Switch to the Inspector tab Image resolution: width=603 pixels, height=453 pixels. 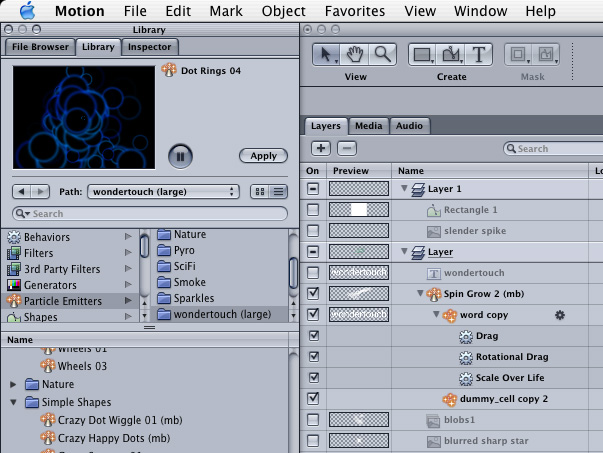click(x=149, y=47)
